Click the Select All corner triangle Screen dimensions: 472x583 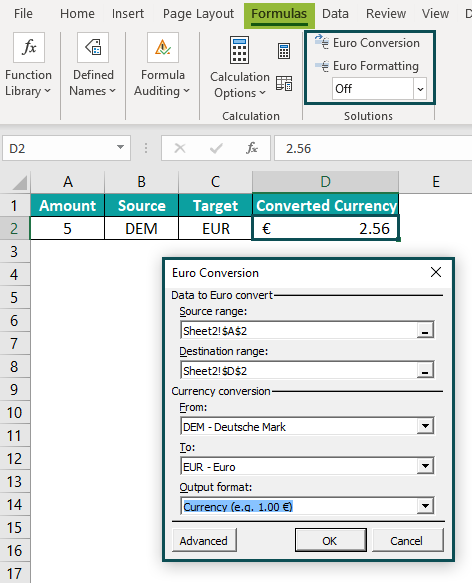[19, 182]
